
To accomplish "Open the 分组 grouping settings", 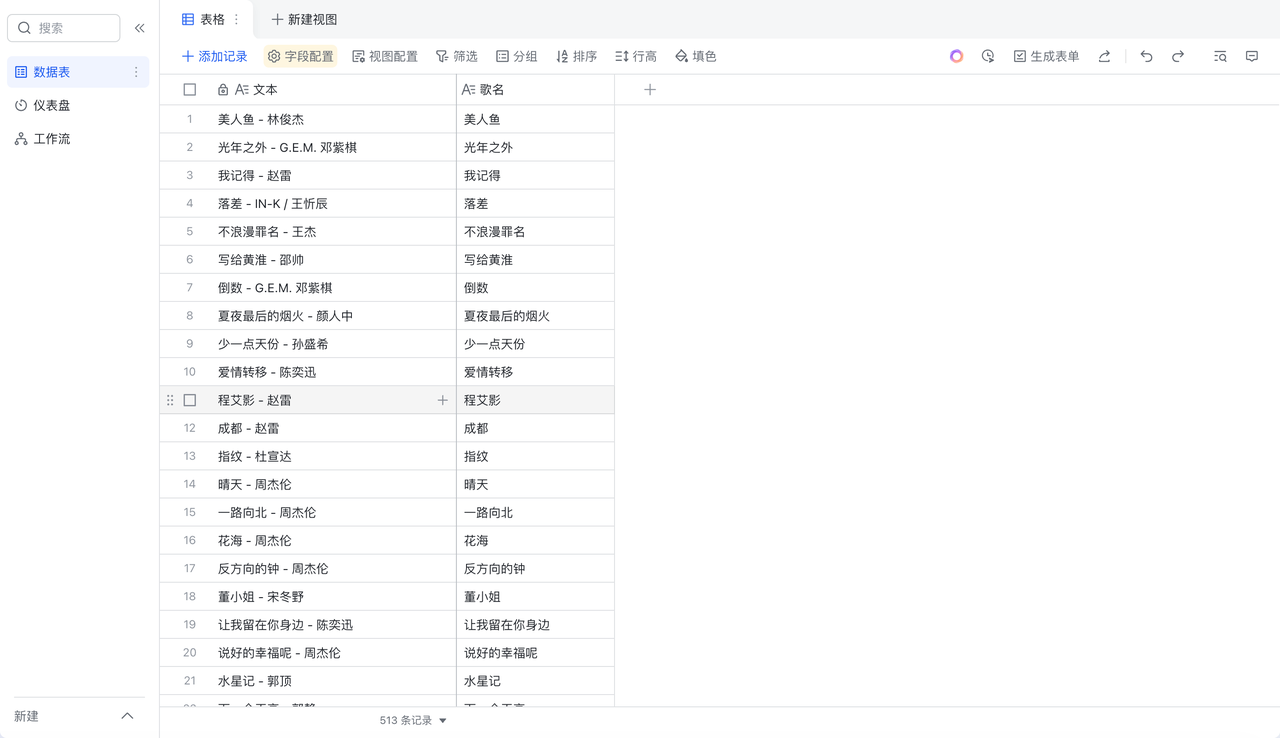I will [x=516, y=56].
